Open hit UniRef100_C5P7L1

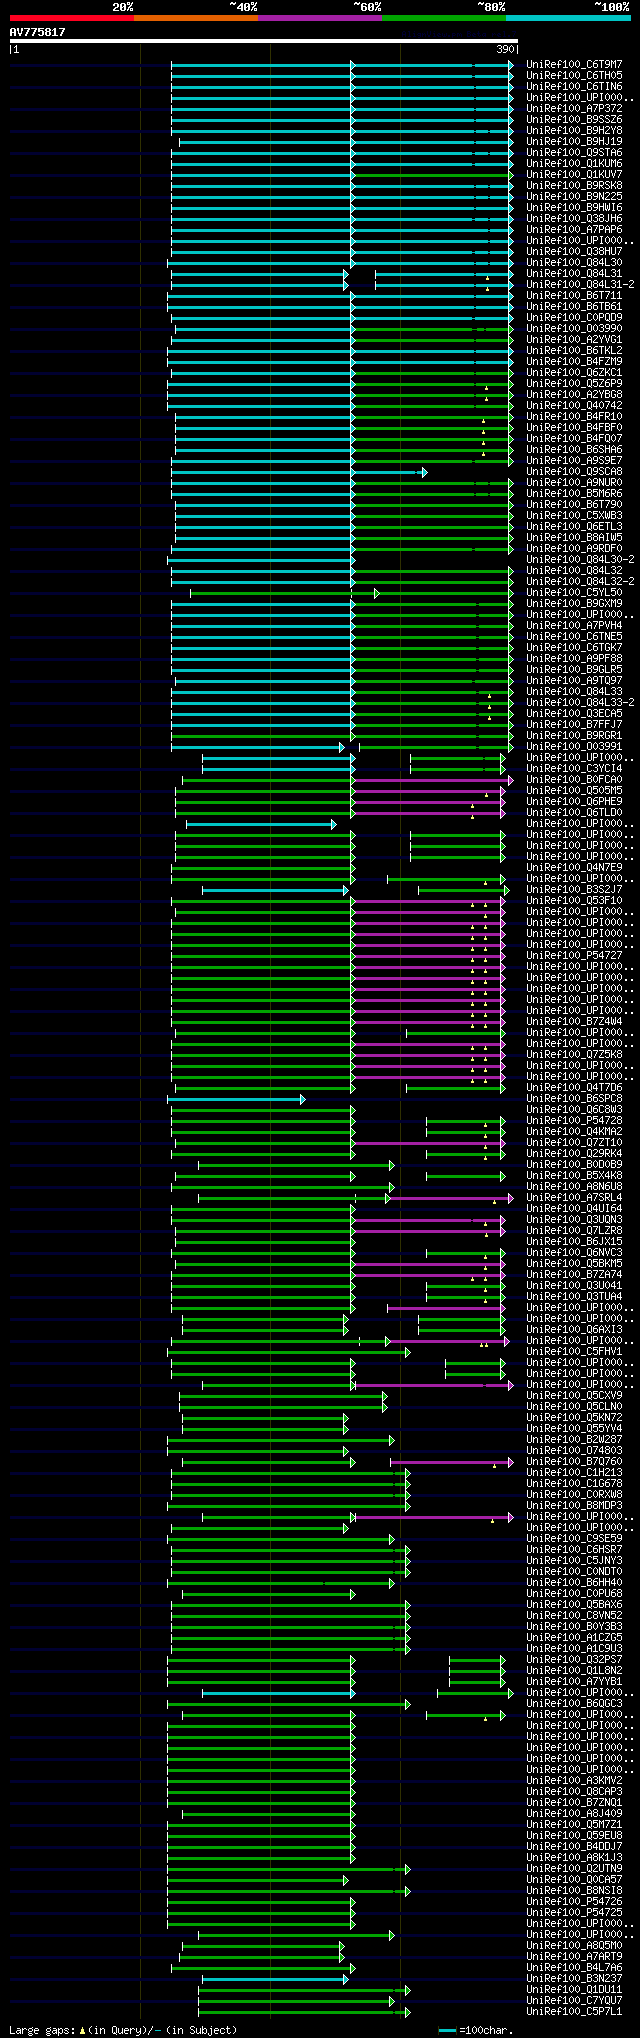pyautogui.click(x=574, y=2011)
